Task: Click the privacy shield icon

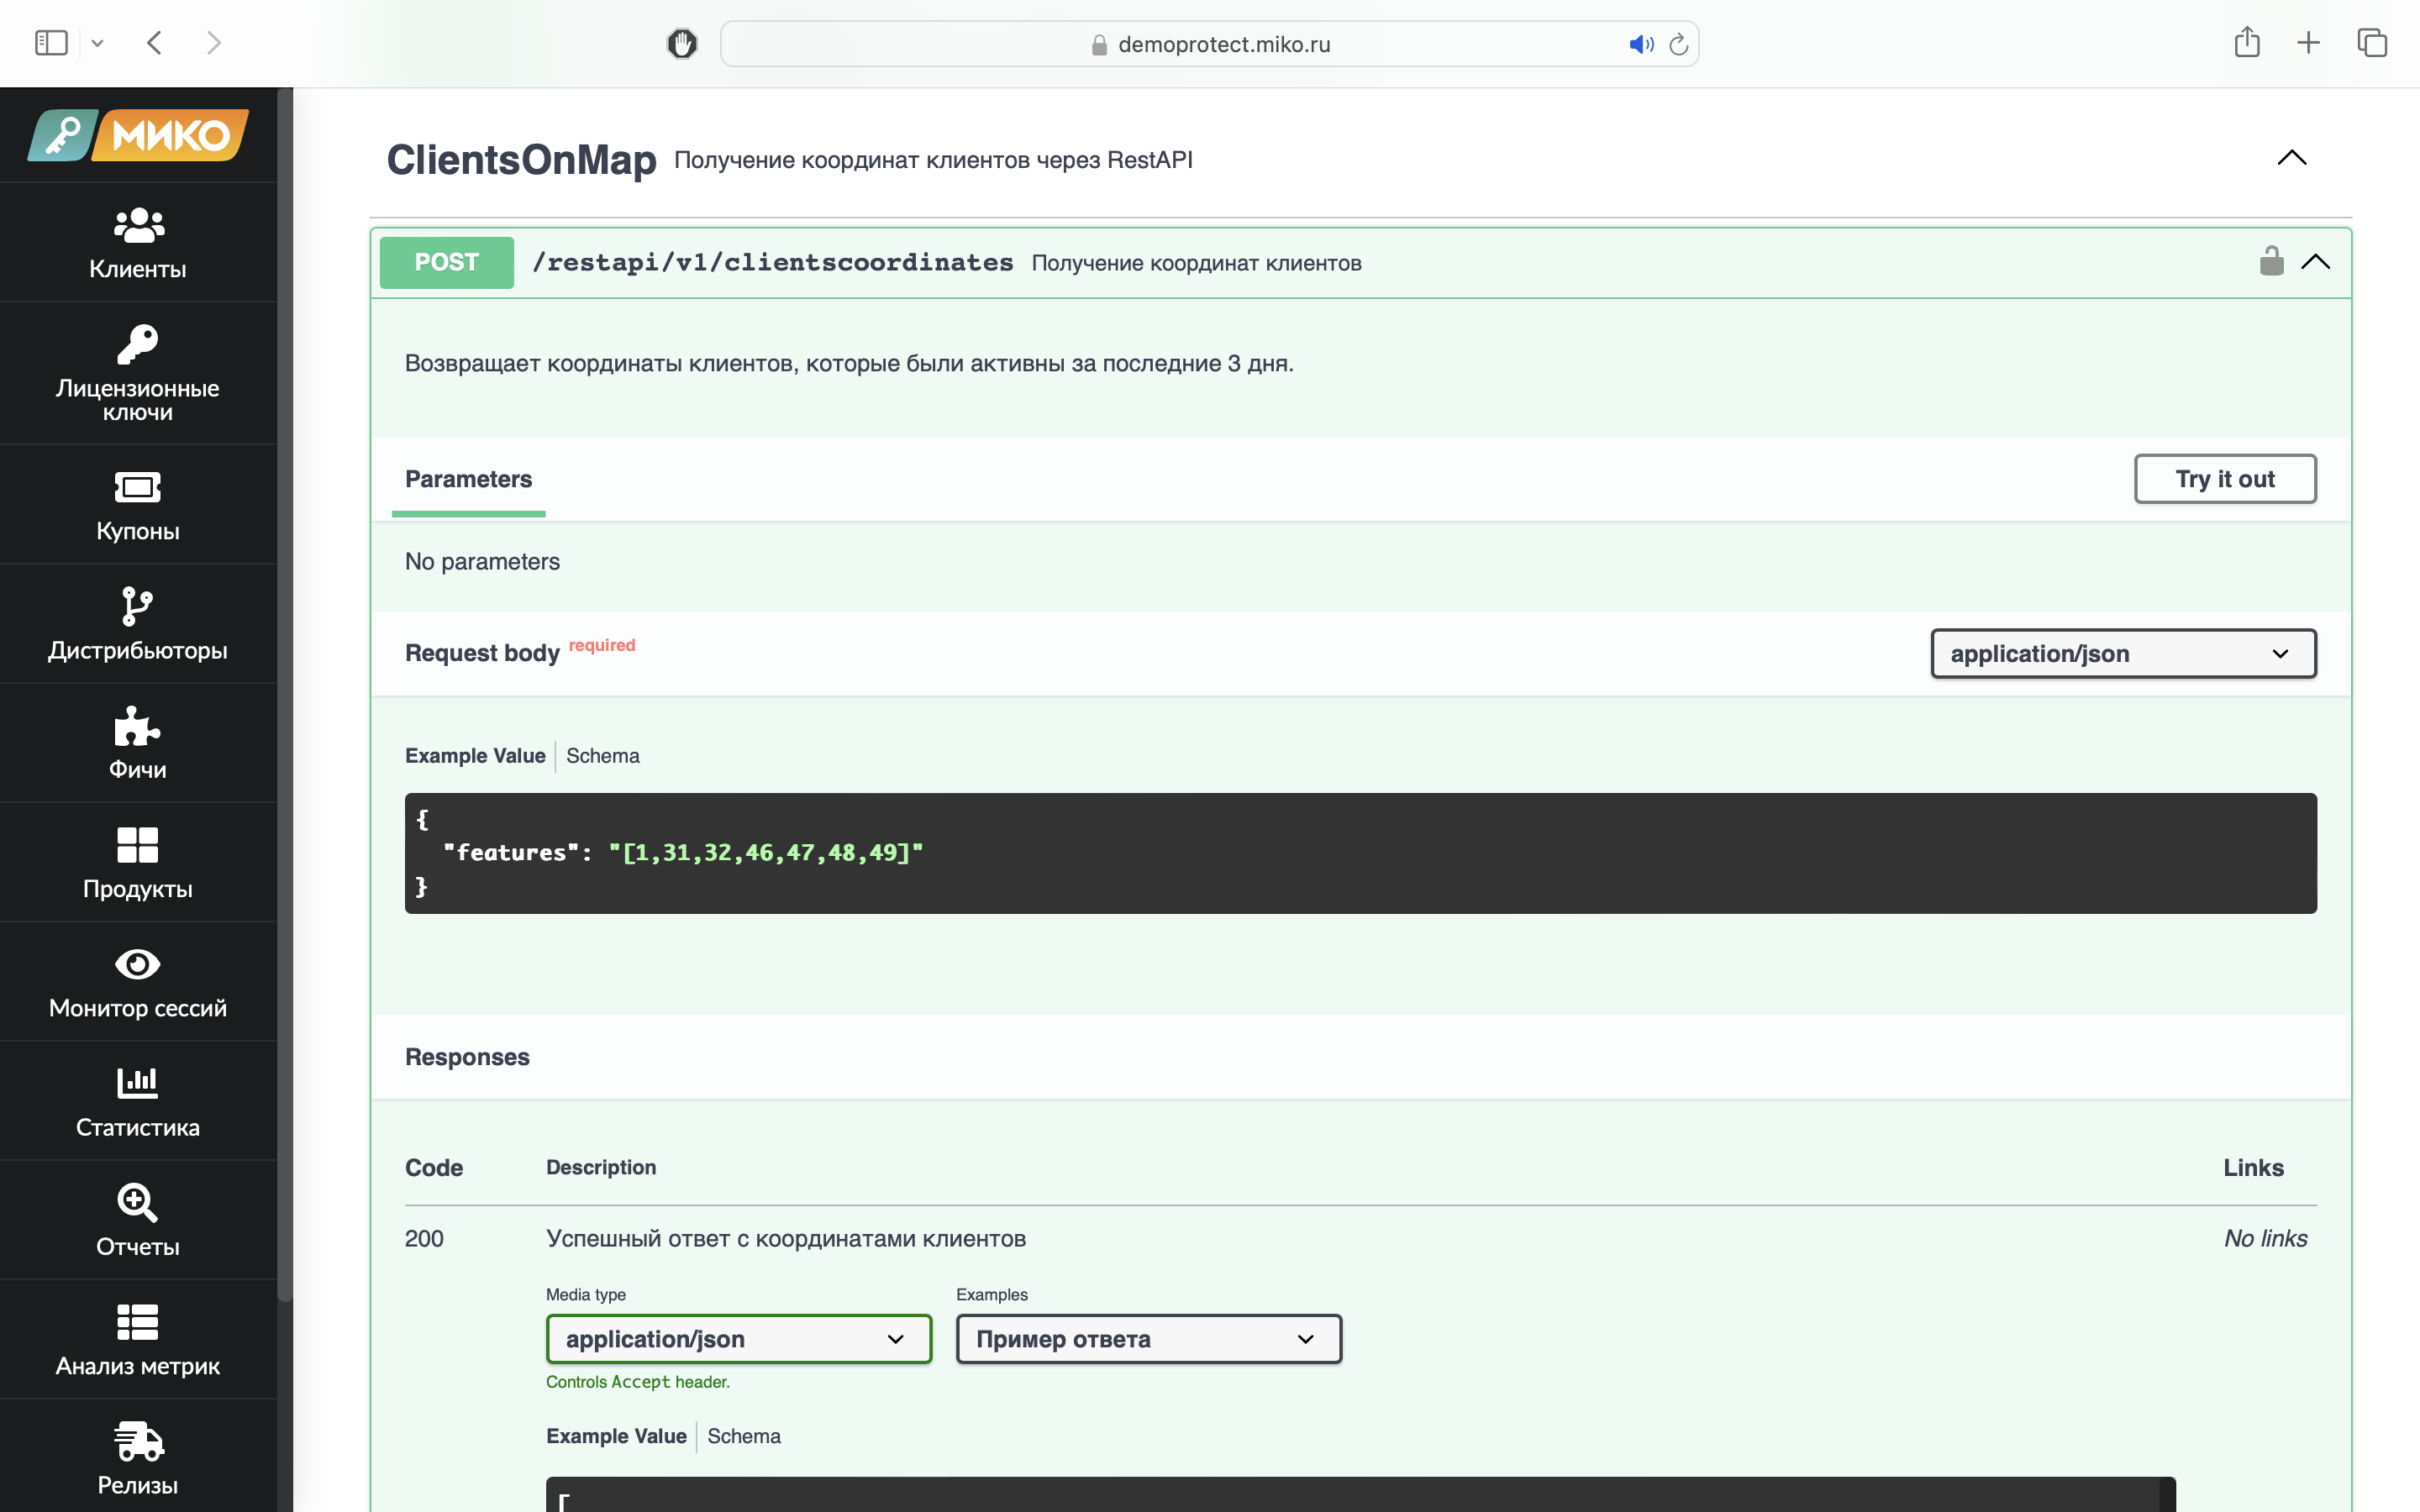Action: (682, 44)
